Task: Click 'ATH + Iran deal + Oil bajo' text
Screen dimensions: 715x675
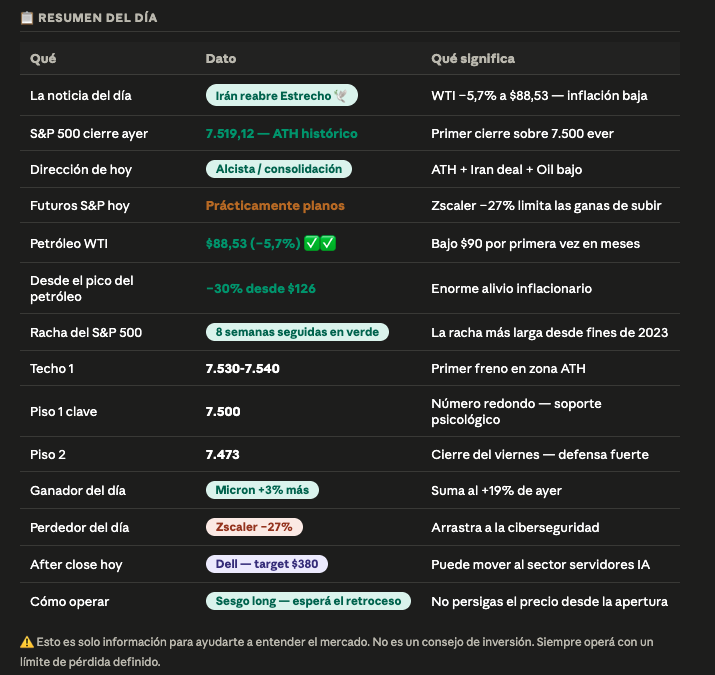Action: (x=507, y=170)
